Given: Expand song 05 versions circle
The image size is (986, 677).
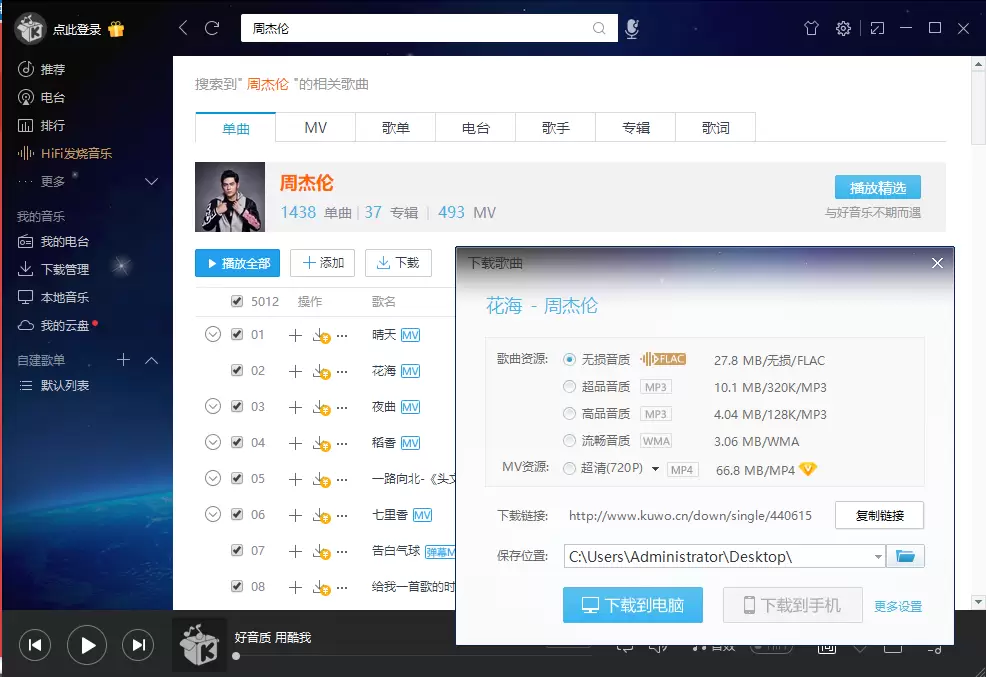Looking at the screenshot, I should click(213, 478).
